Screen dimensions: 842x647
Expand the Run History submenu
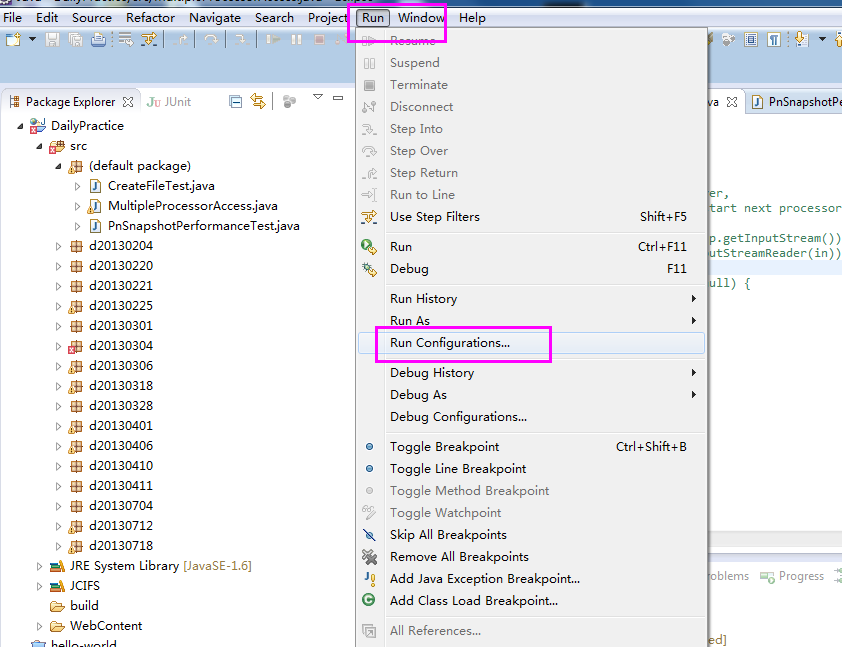point(531,299)
